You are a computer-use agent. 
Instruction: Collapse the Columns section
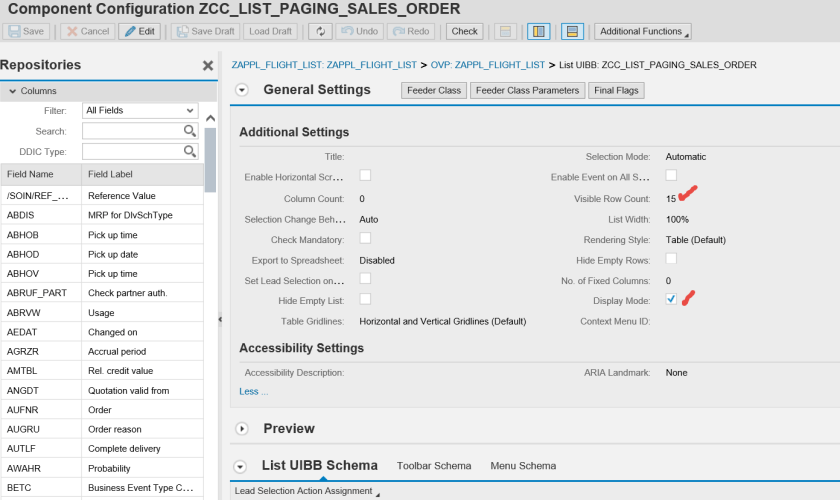(x=13, y=91)
